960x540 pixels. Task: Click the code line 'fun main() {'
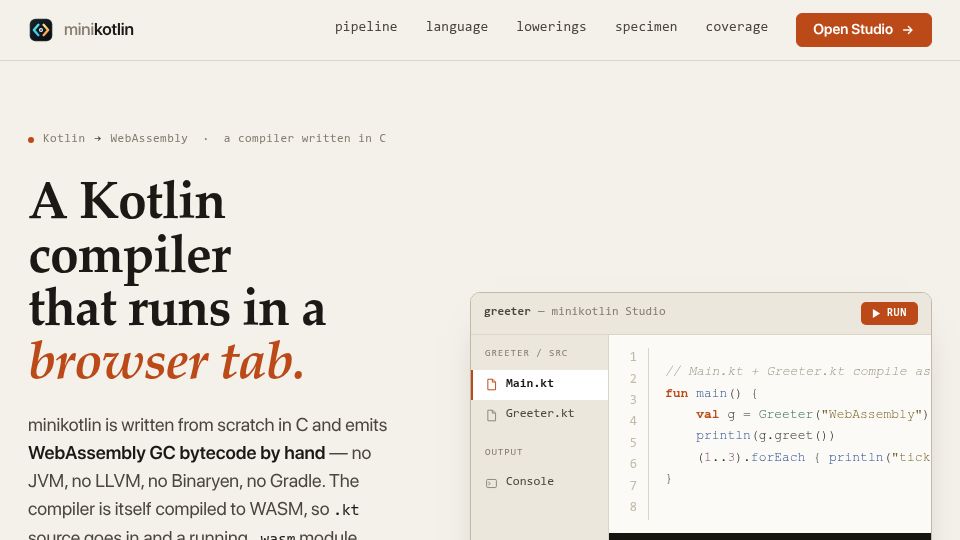[x=711, y=393]
